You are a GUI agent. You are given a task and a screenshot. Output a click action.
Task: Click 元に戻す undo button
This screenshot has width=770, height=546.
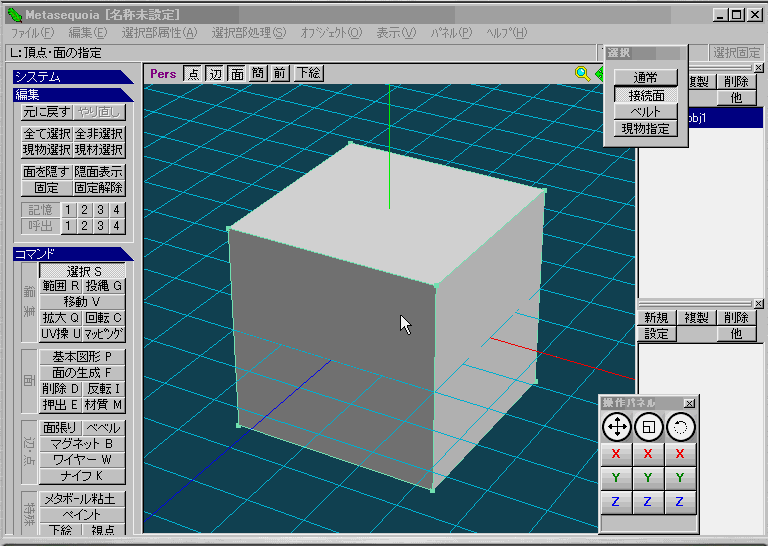point(47,112)
